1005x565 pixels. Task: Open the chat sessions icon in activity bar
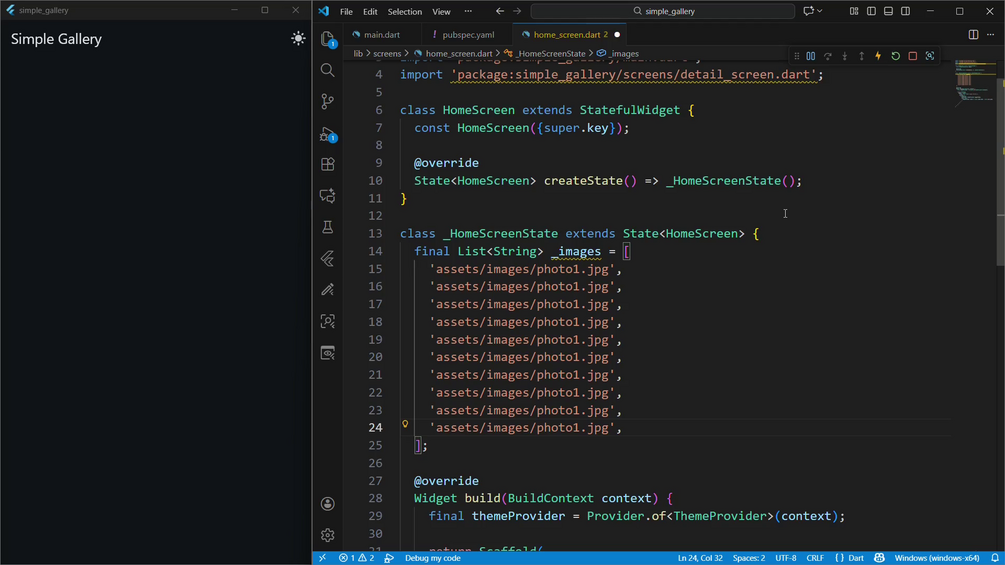tap(328, 195)
